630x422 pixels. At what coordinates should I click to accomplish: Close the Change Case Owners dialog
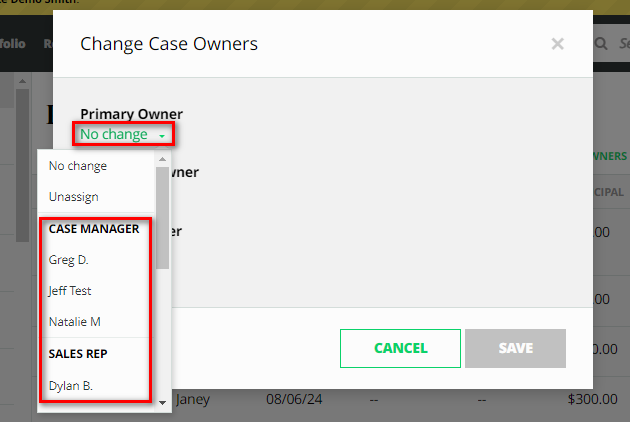[x=557, y=43]
